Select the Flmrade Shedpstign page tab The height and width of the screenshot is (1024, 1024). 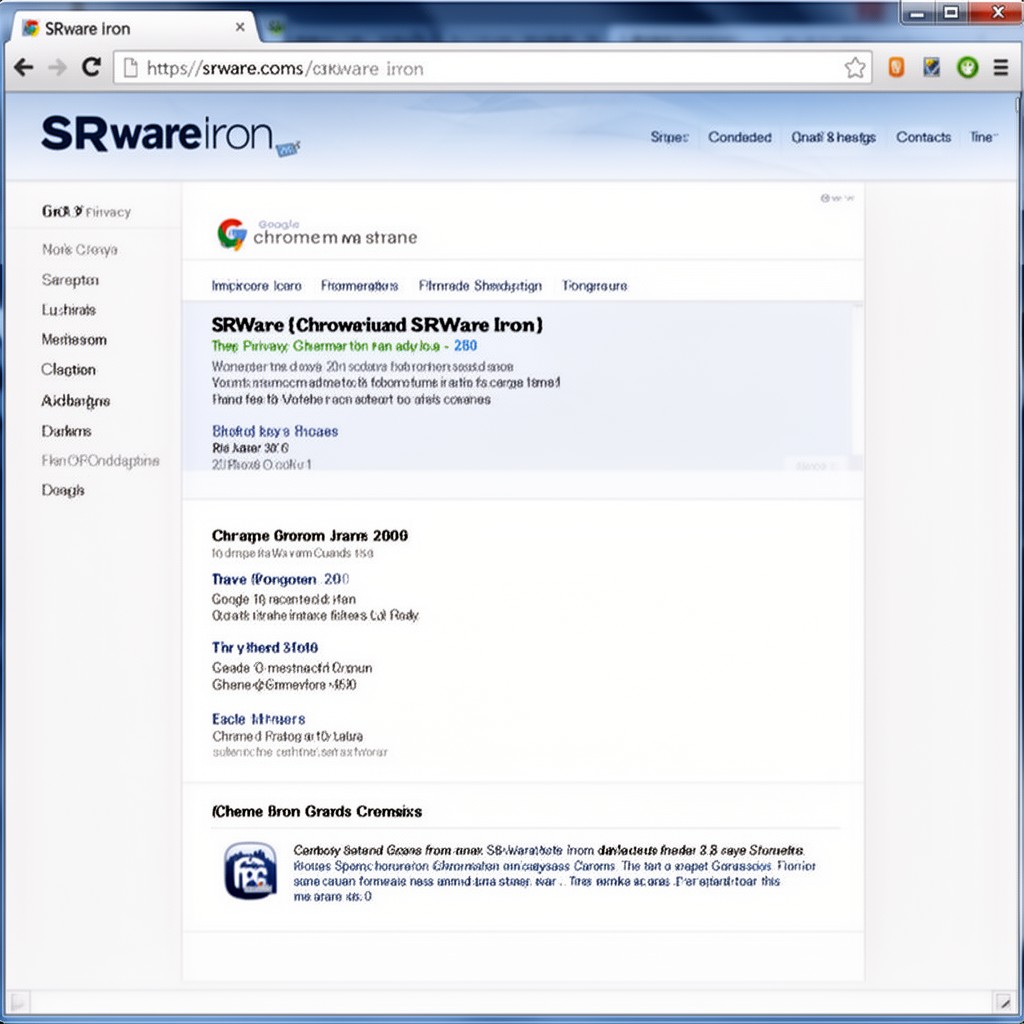click(480, 286)
